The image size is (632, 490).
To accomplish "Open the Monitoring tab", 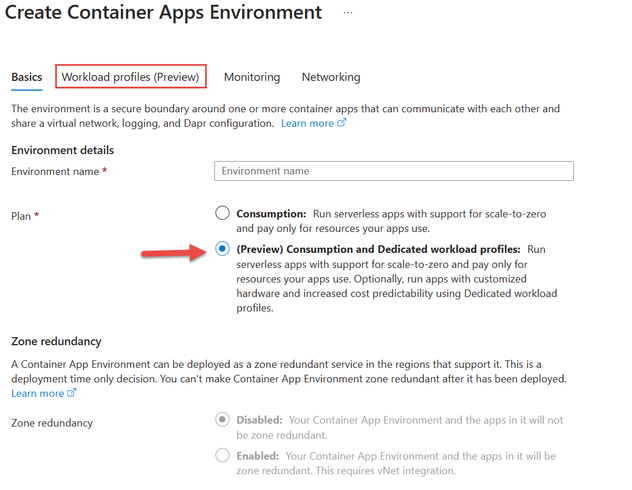I will pos(252,77).
